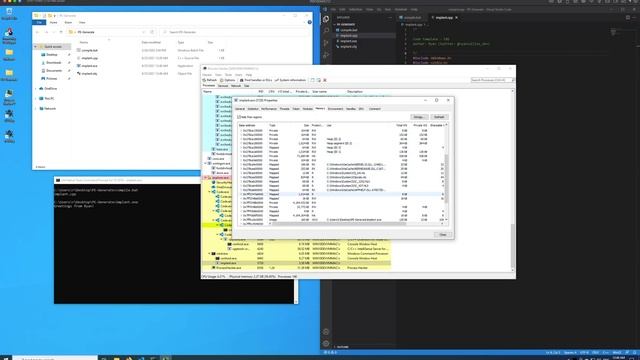
Task: Click the Refresh button in Memory tab
Action: [x=439, y=117]
